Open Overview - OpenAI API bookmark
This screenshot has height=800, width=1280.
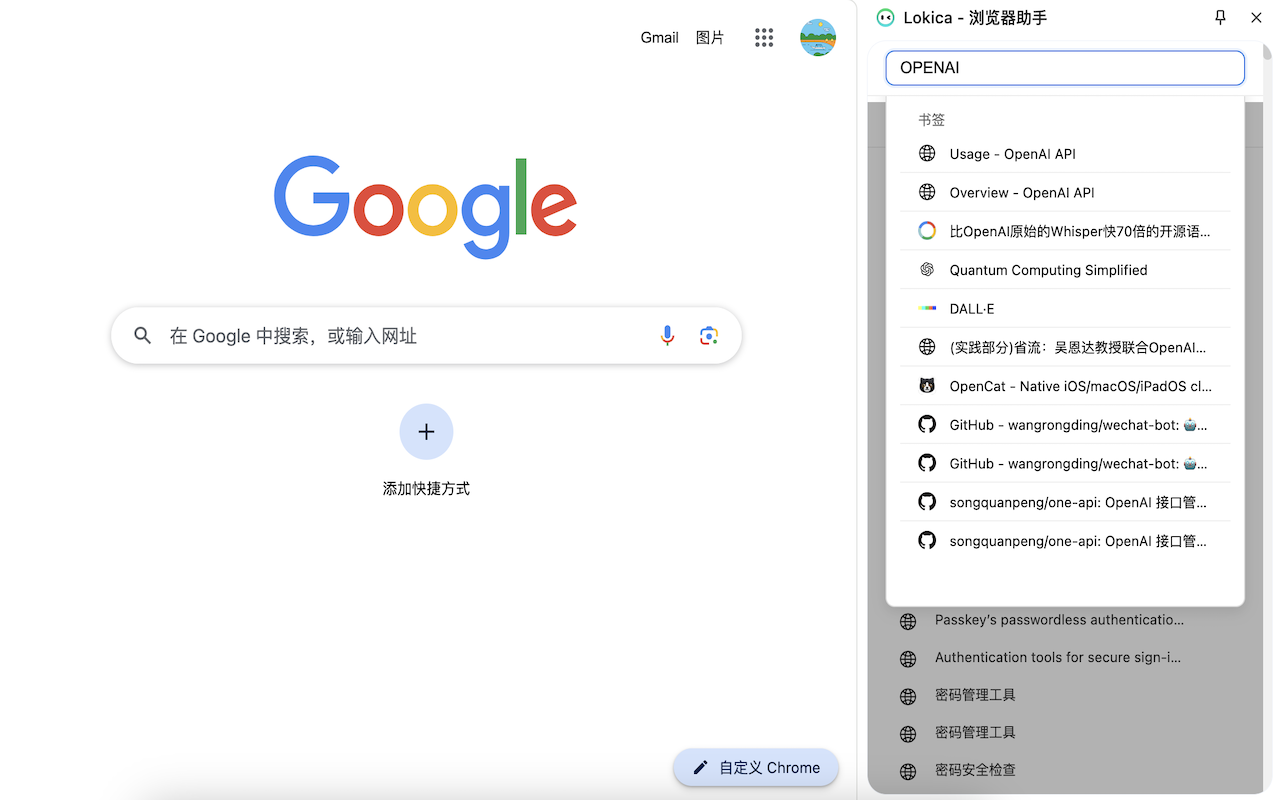(1065, 192)
